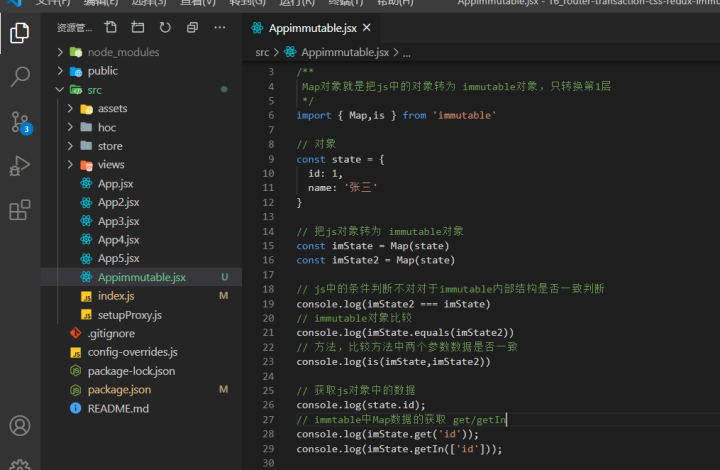
Task: Click the JS icon beside config-overrides.js
Action: click(76, 352)
